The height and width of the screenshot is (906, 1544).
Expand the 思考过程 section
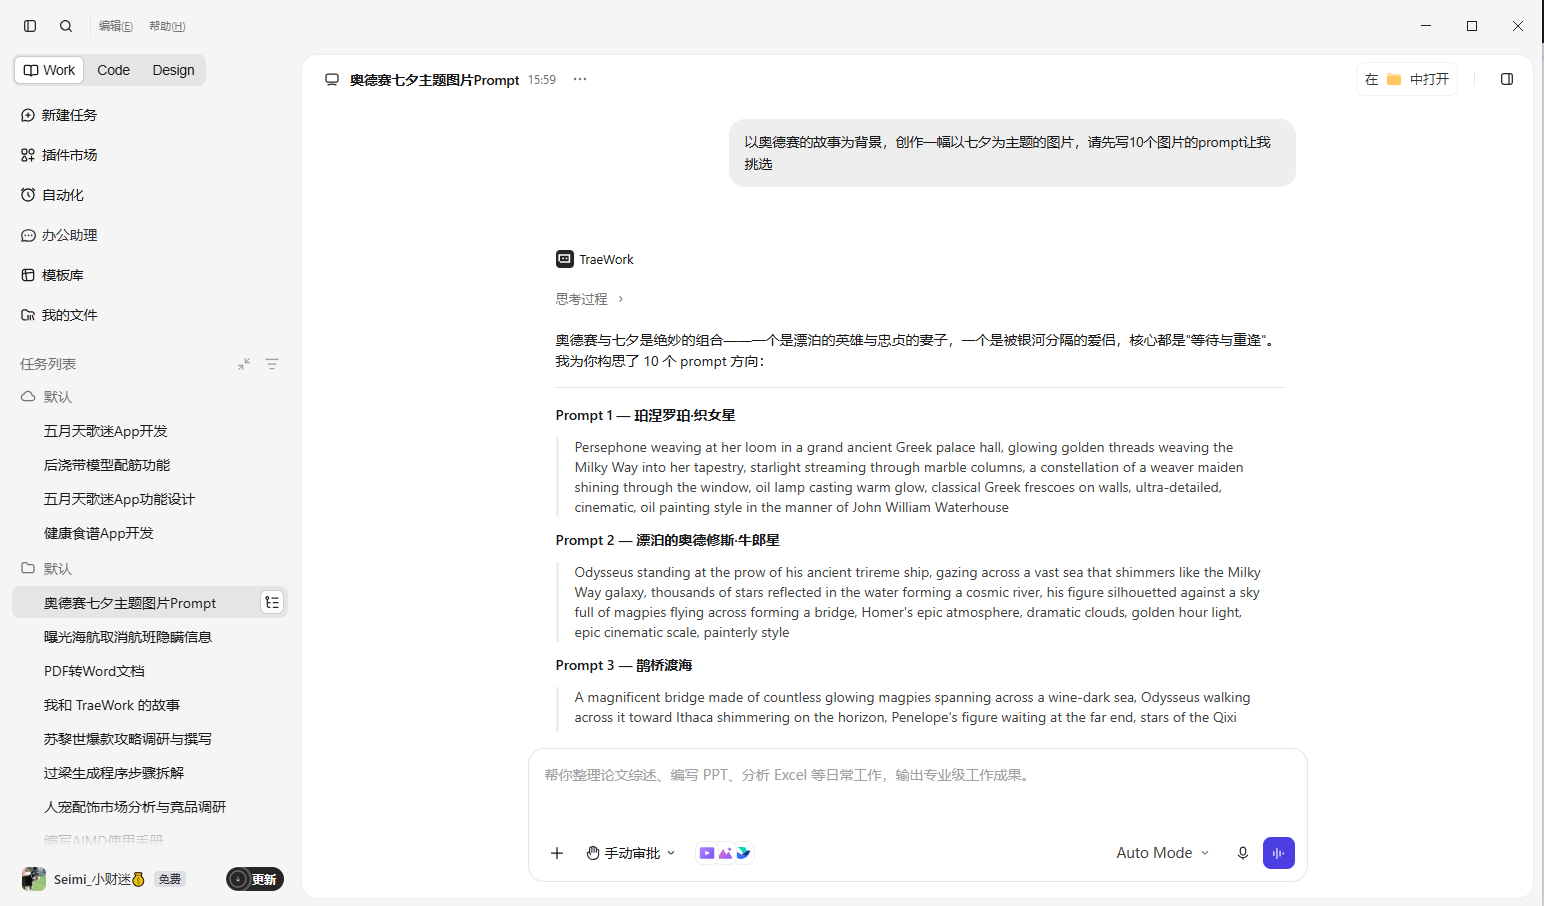590,299
